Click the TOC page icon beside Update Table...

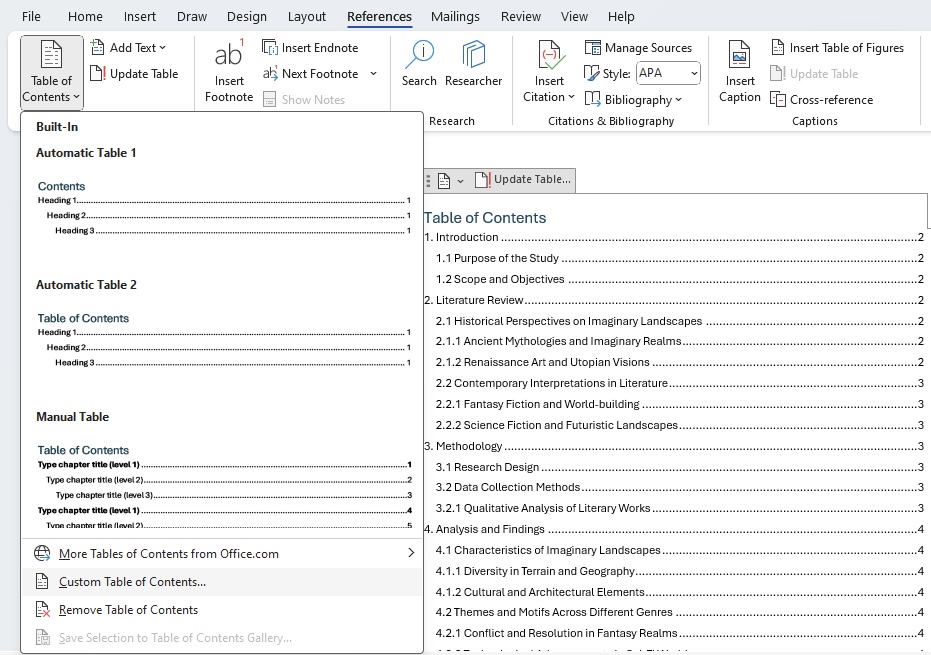[x=444, y=181]
